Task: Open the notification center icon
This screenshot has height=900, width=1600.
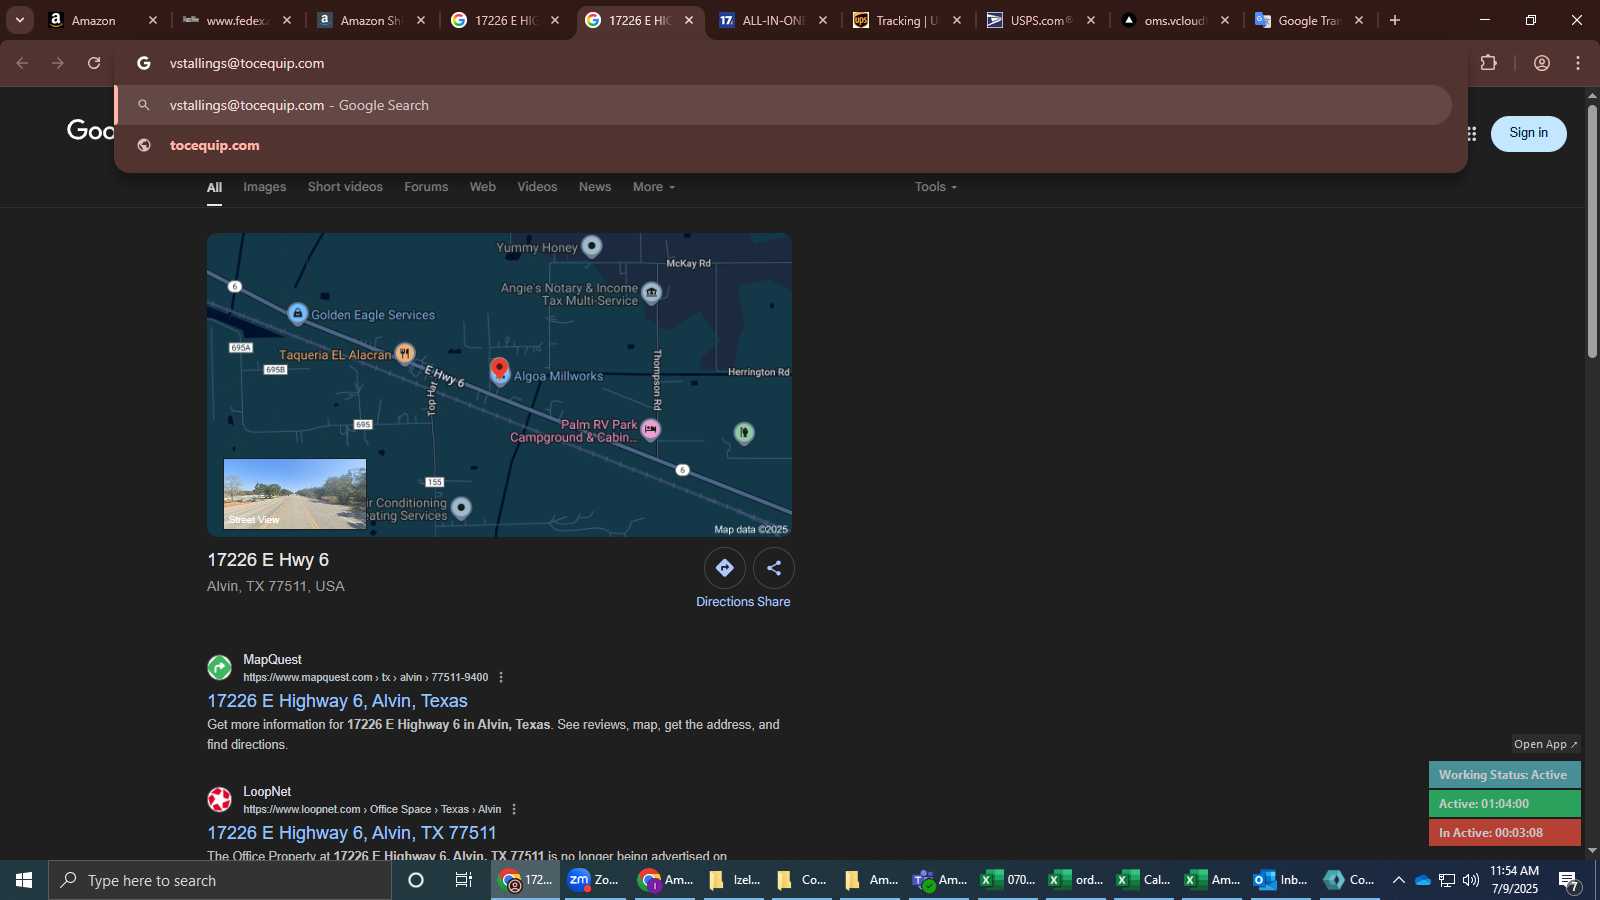Action: click(x=1569, y=881)
